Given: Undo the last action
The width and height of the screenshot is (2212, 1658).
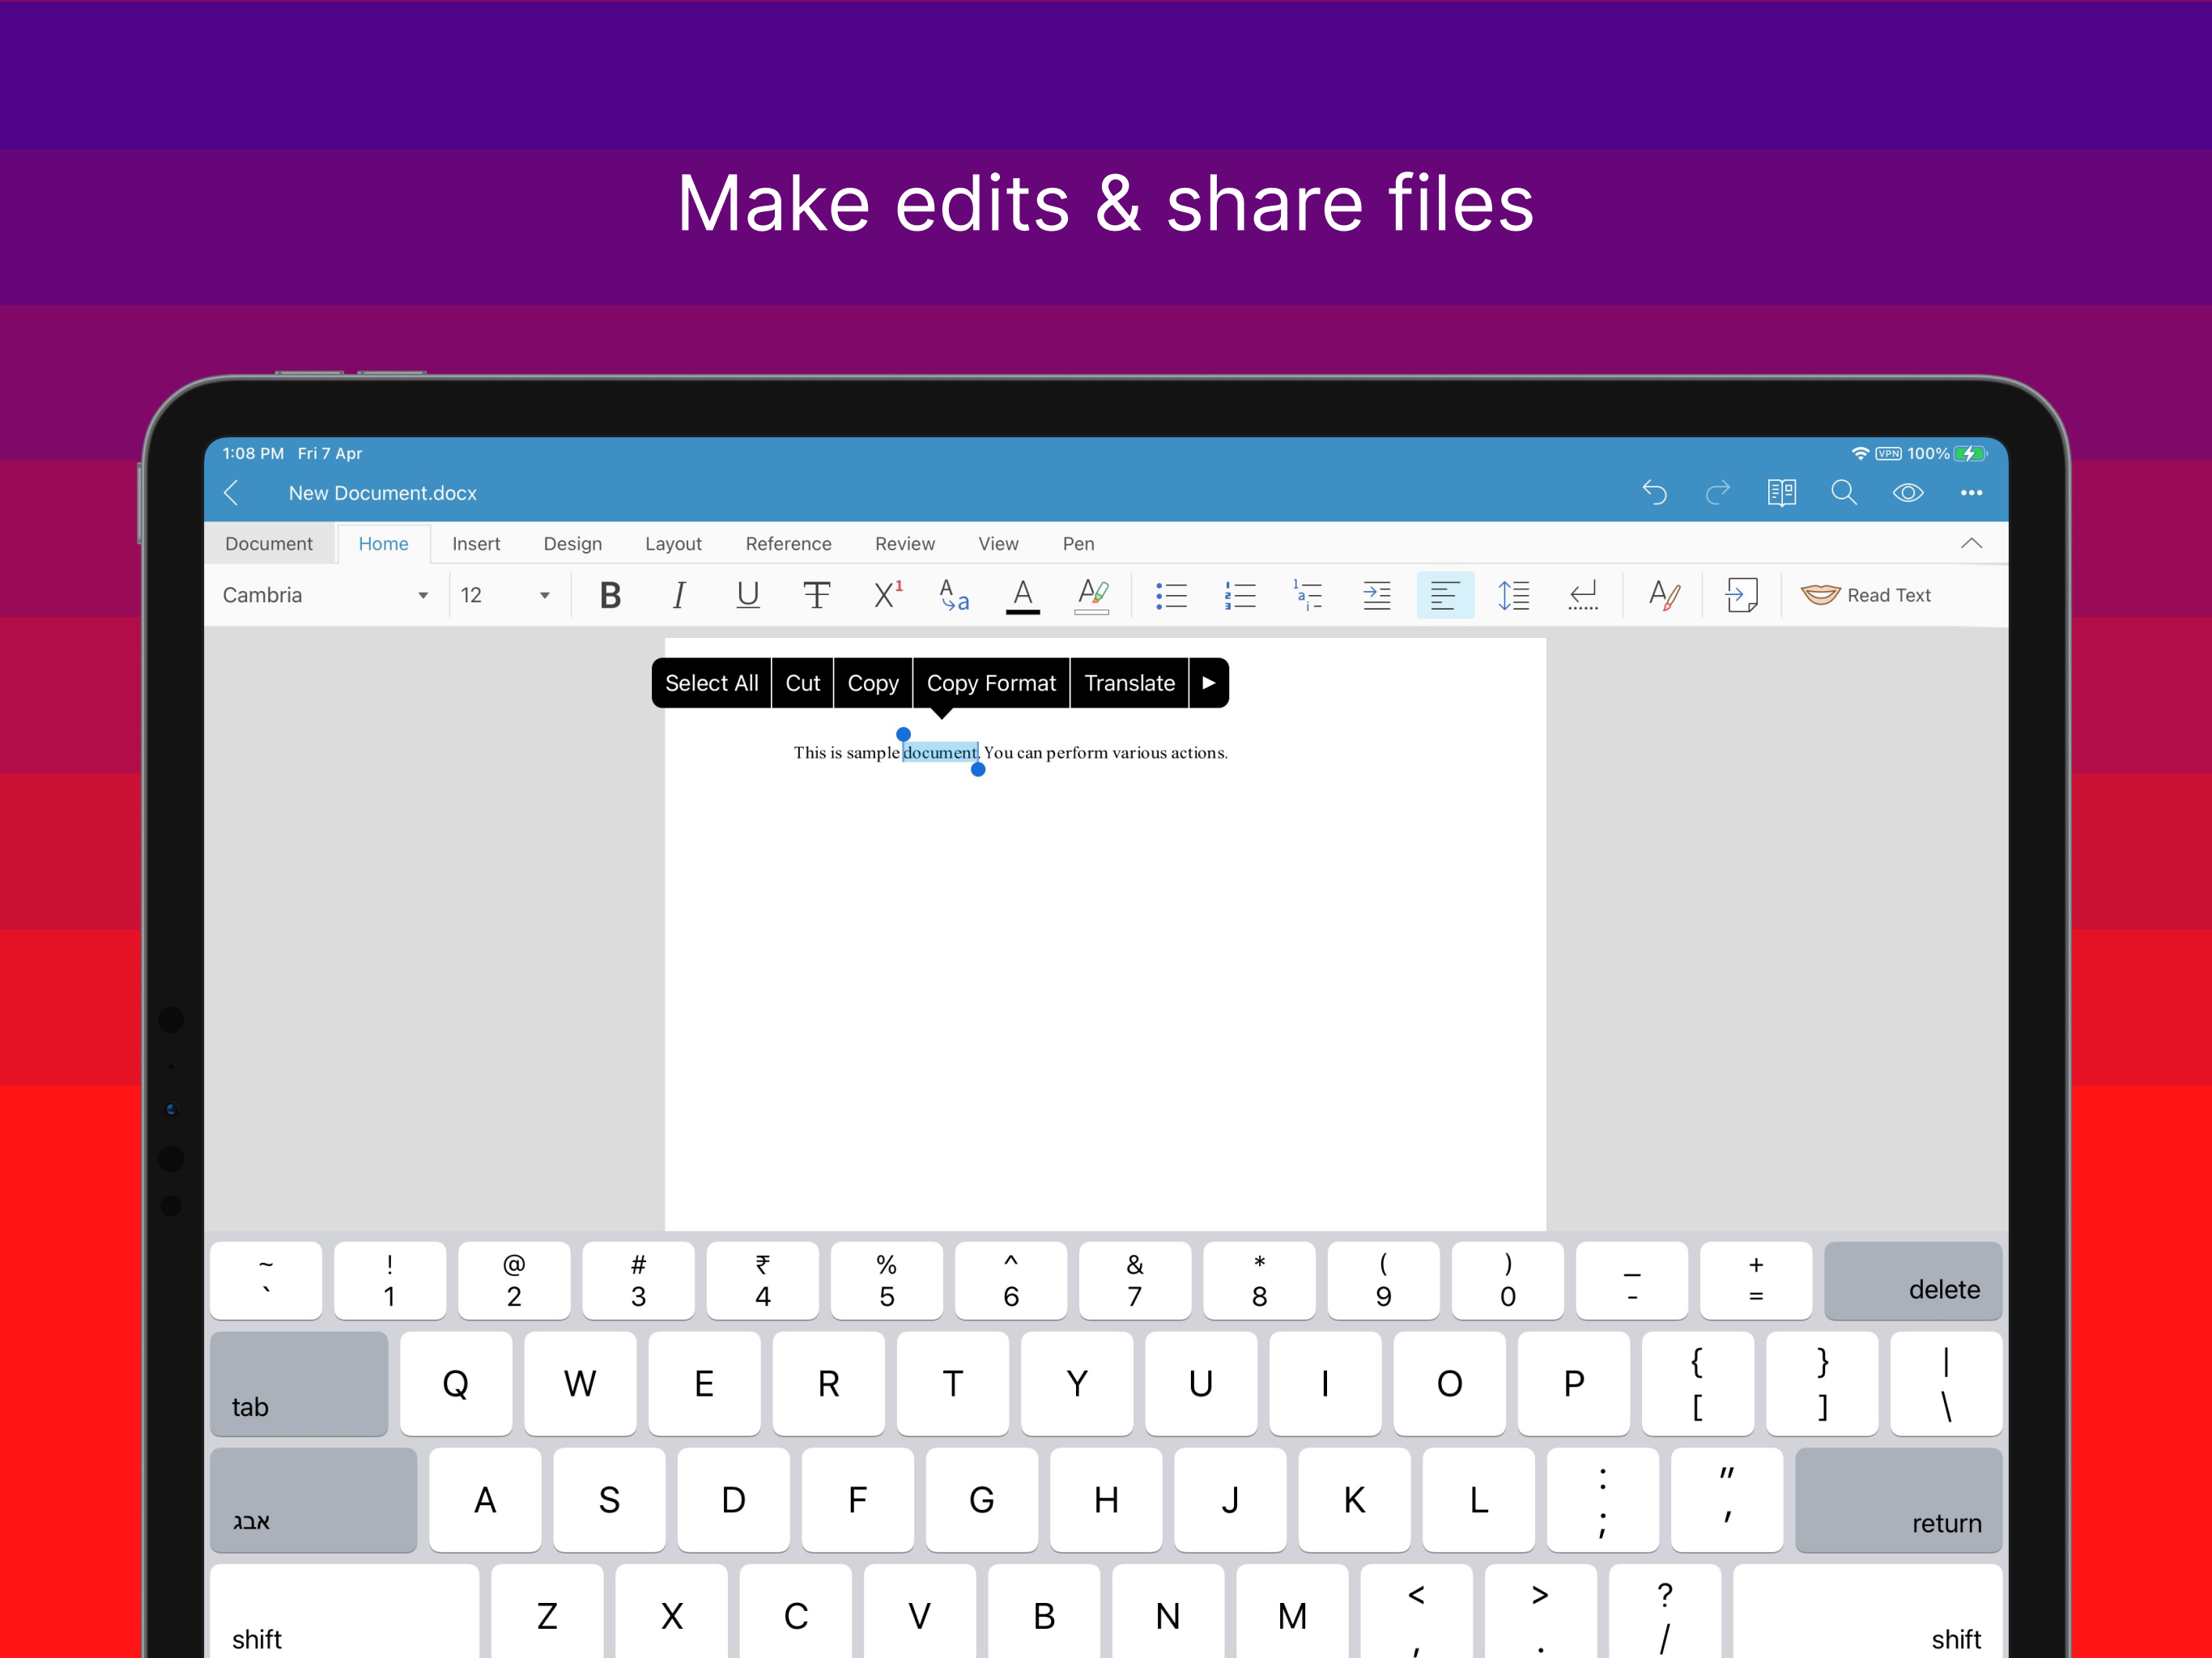Looking at the screenshot, I should click(x=1654, y=492).
